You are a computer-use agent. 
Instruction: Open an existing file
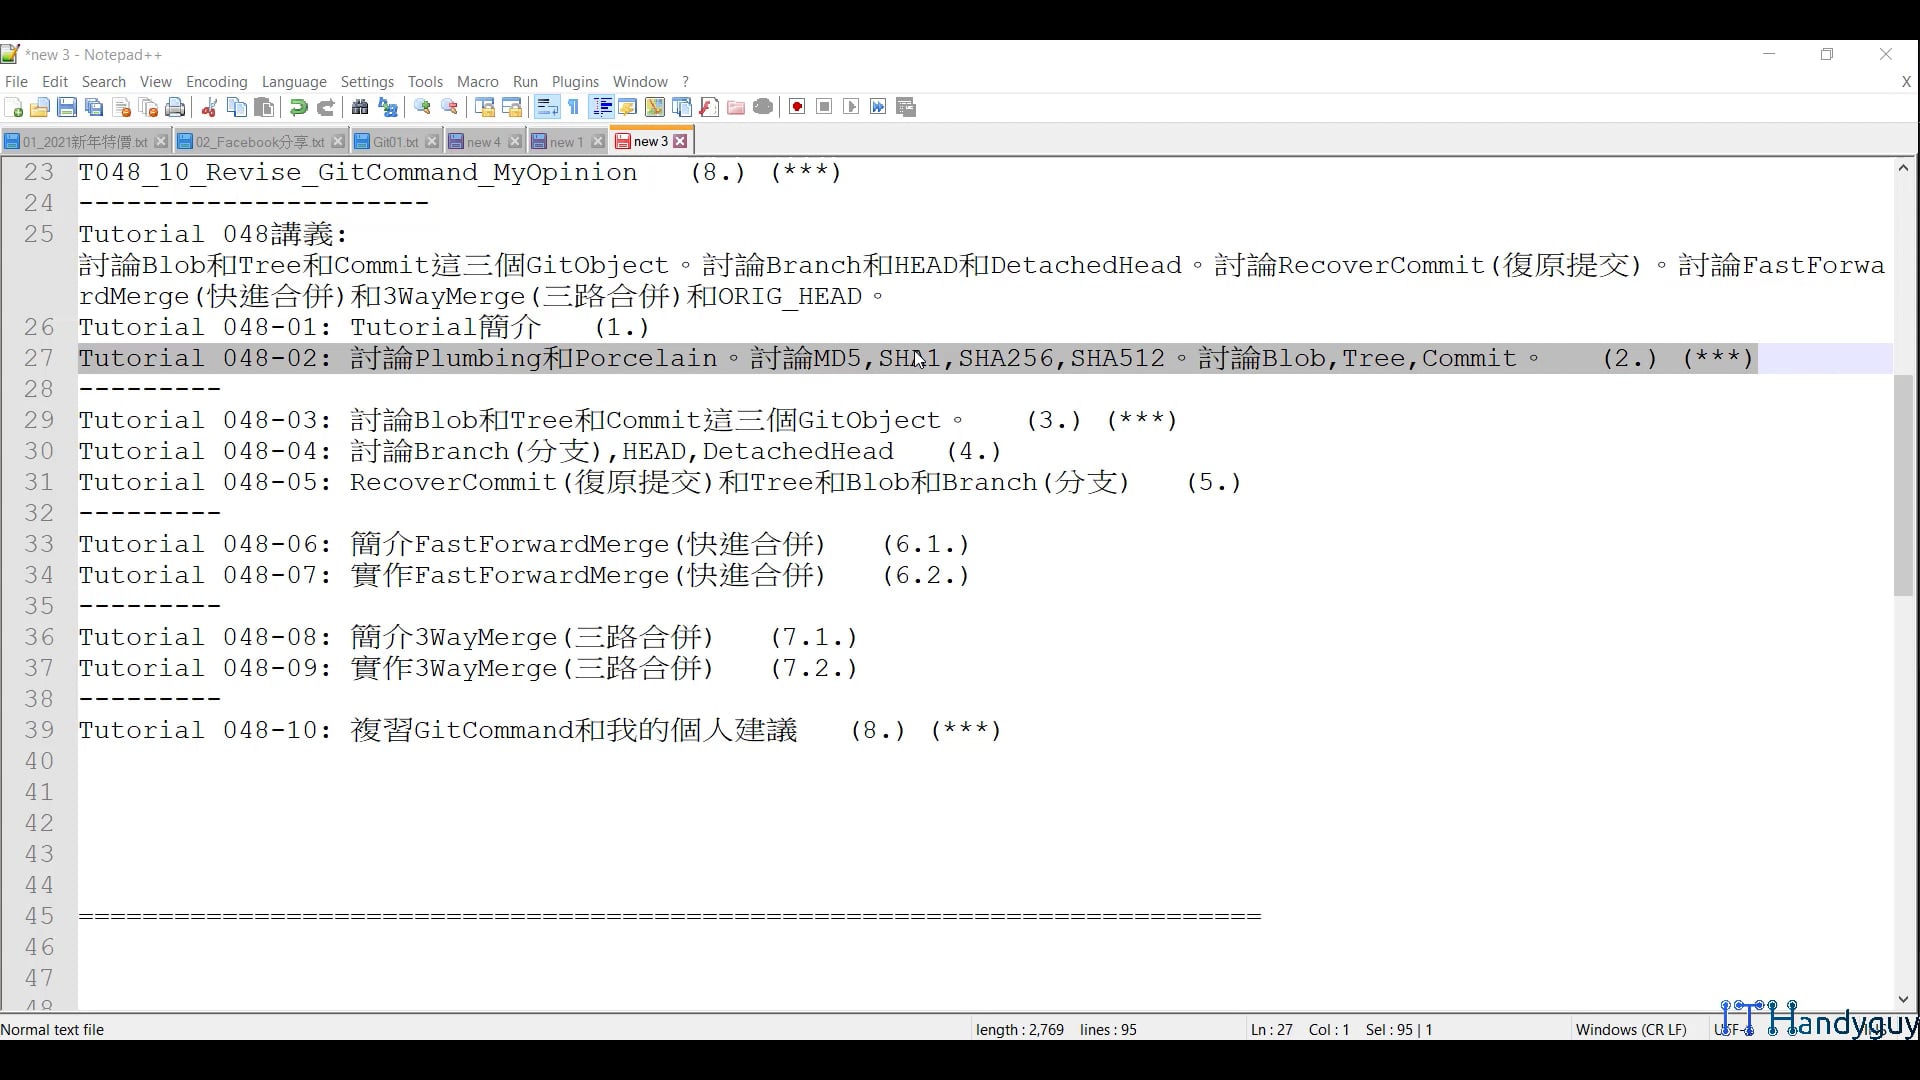coord(40,107)
